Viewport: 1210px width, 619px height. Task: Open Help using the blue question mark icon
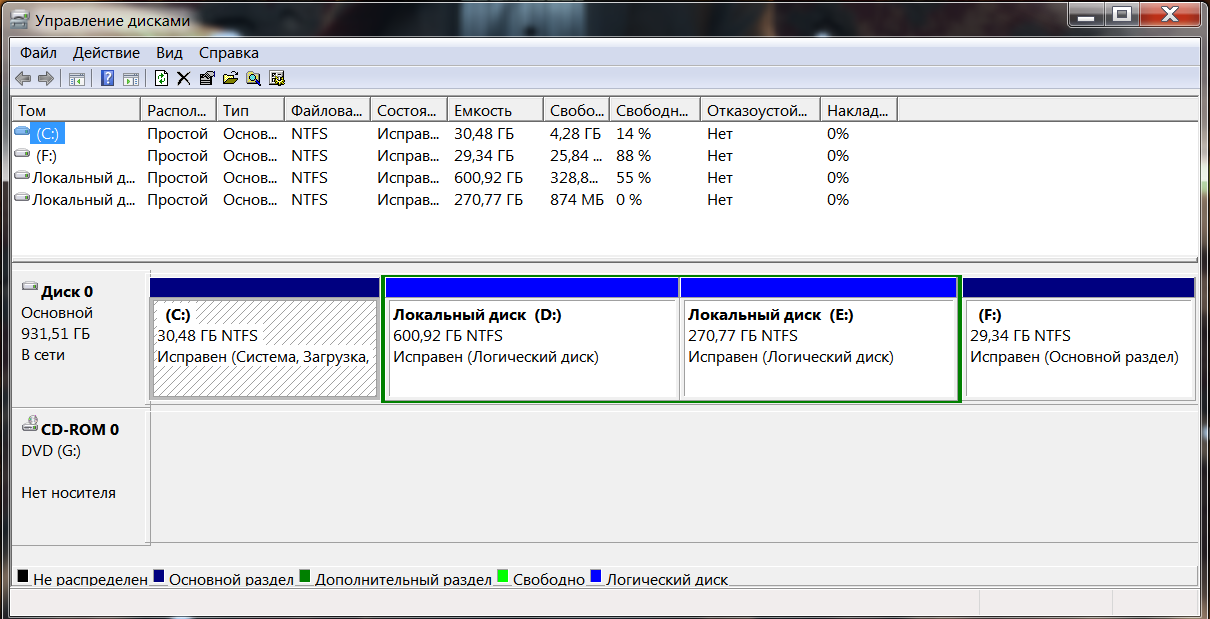(107, 78)
